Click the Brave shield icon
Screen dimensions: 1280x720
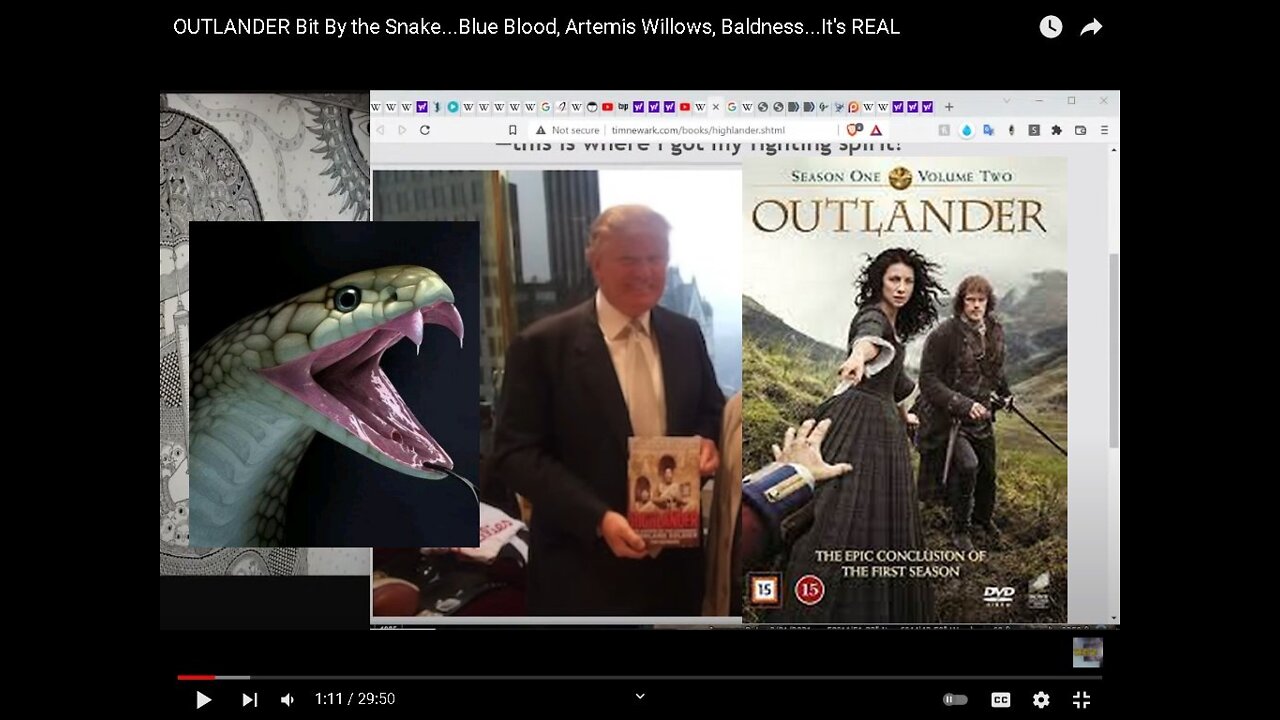pos(854,130)
